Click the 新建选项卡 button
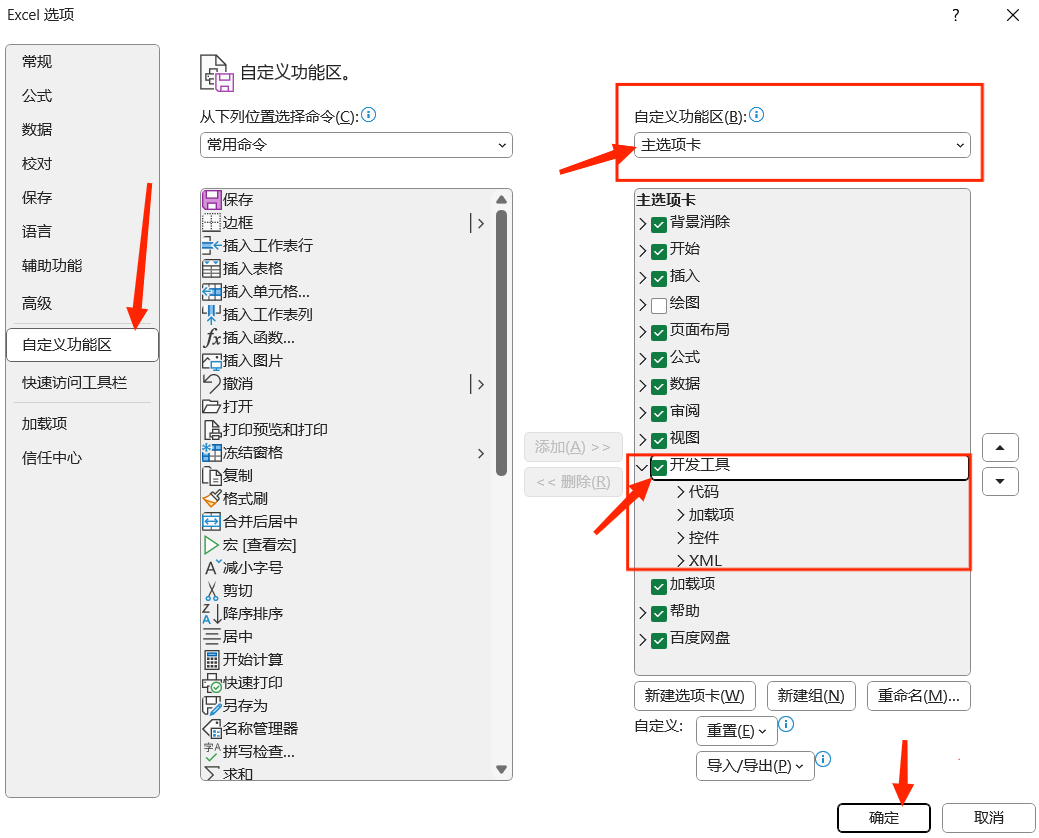1039x838 pixels. tap(694, 696)
